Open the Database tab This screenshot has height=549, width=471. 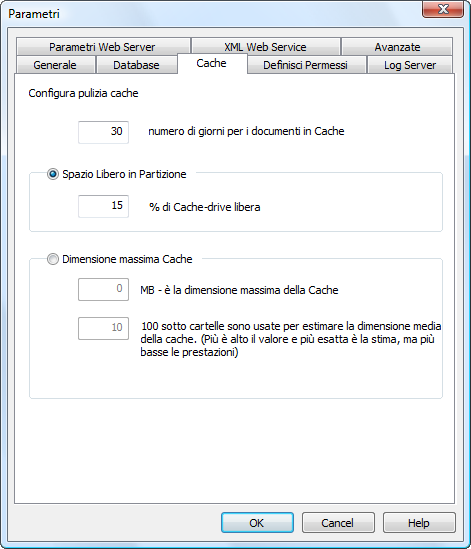[x=136, y=65]
